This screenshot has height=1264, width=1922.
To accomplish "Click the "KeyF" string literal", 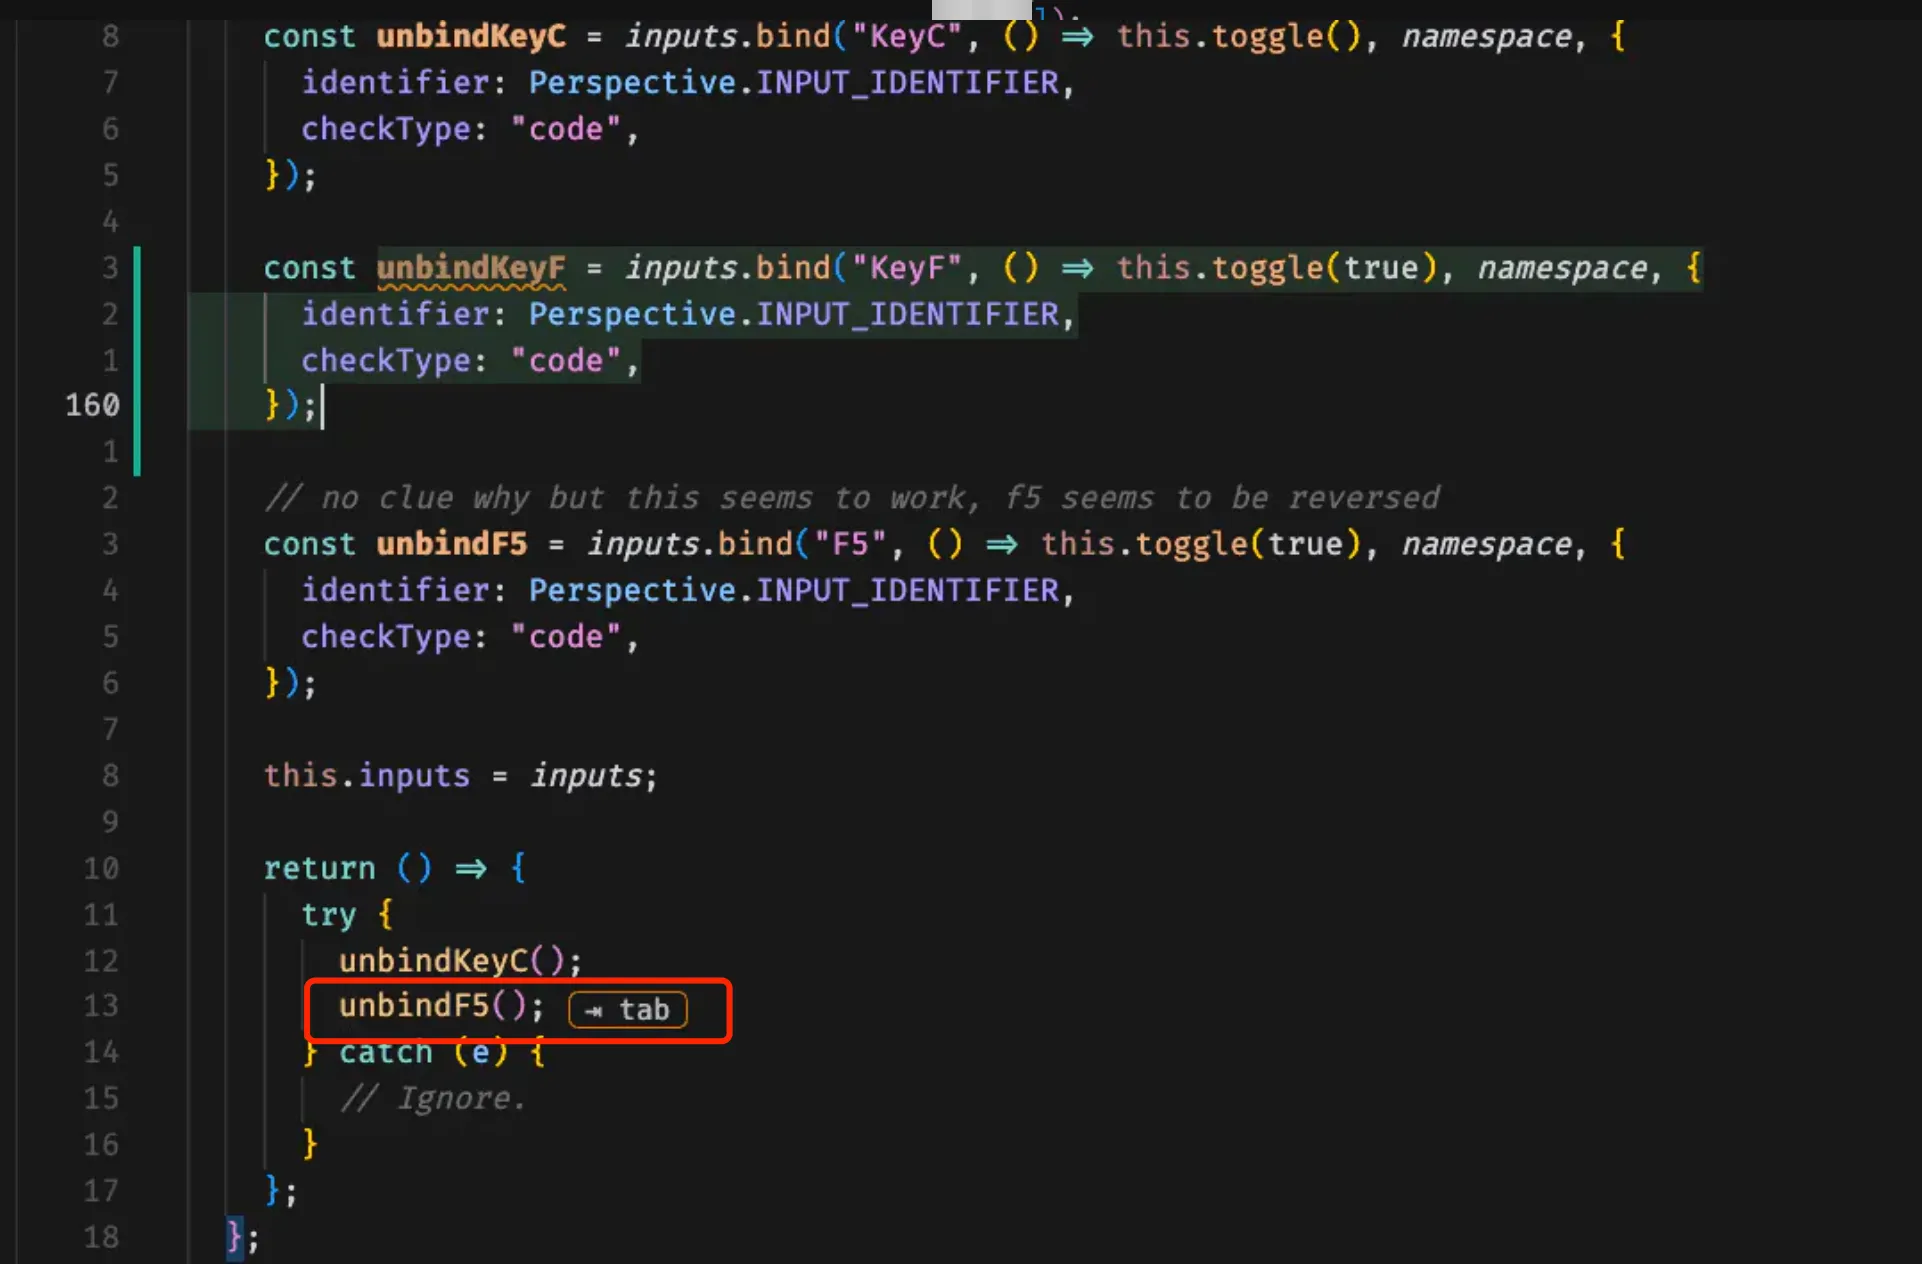I will tap(907, 268).
